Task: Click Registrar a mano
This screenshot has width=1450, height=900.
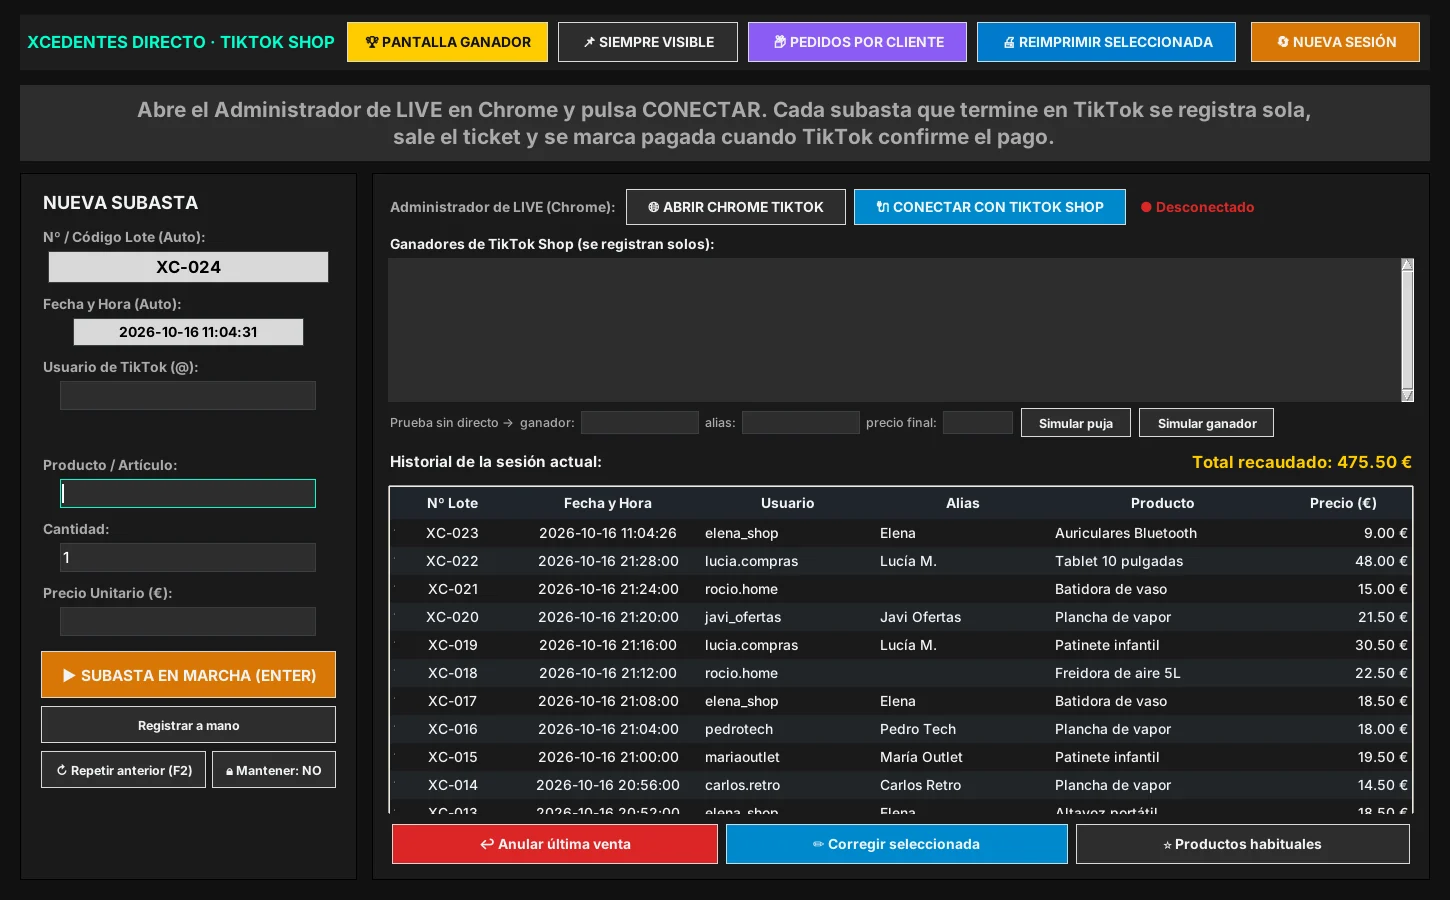Action: pos(188,725)
